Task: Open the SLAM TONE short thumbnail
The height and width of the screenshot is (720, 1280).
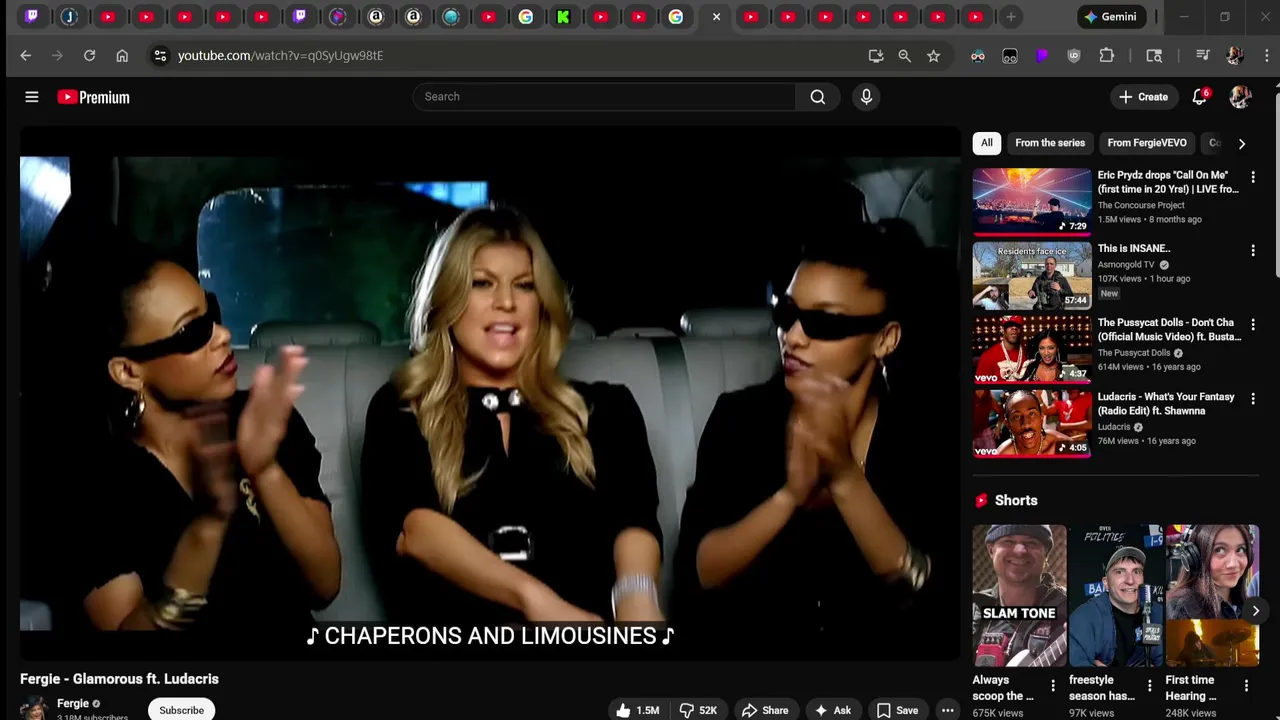Action: 1019,595
